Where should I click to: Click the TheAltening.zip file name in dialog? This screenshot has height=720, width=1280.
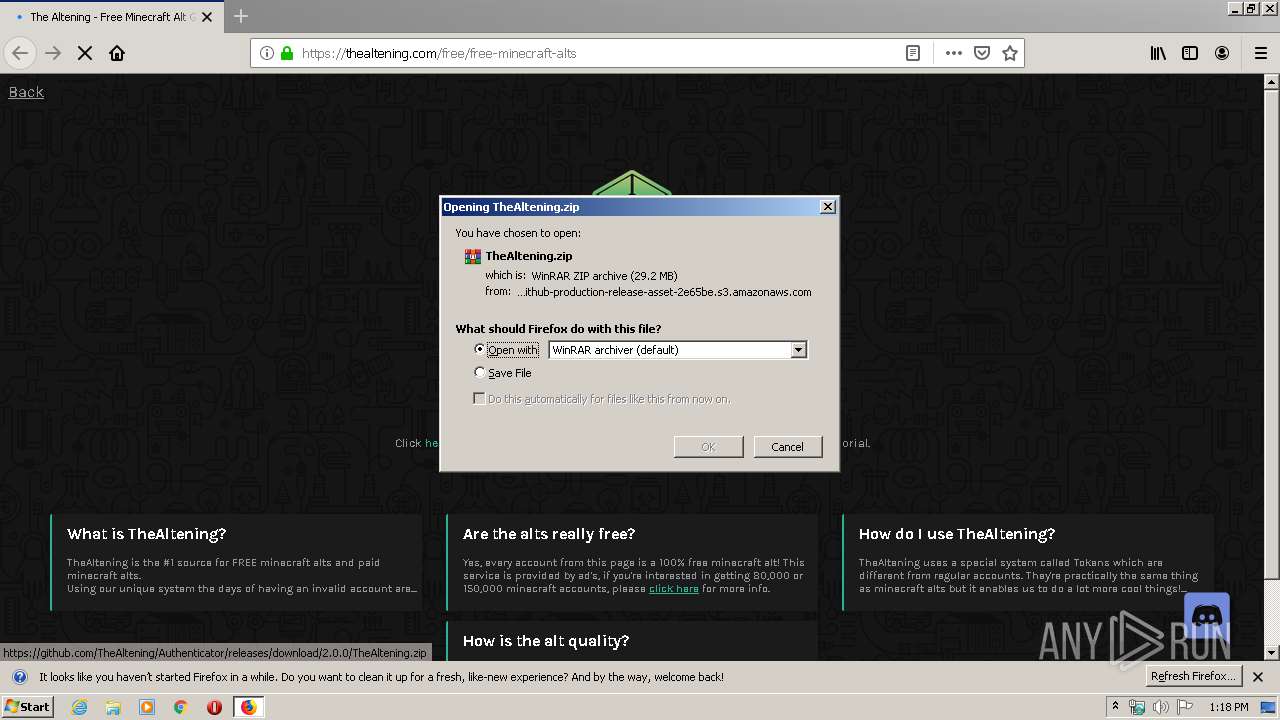[x=529, y=256]
